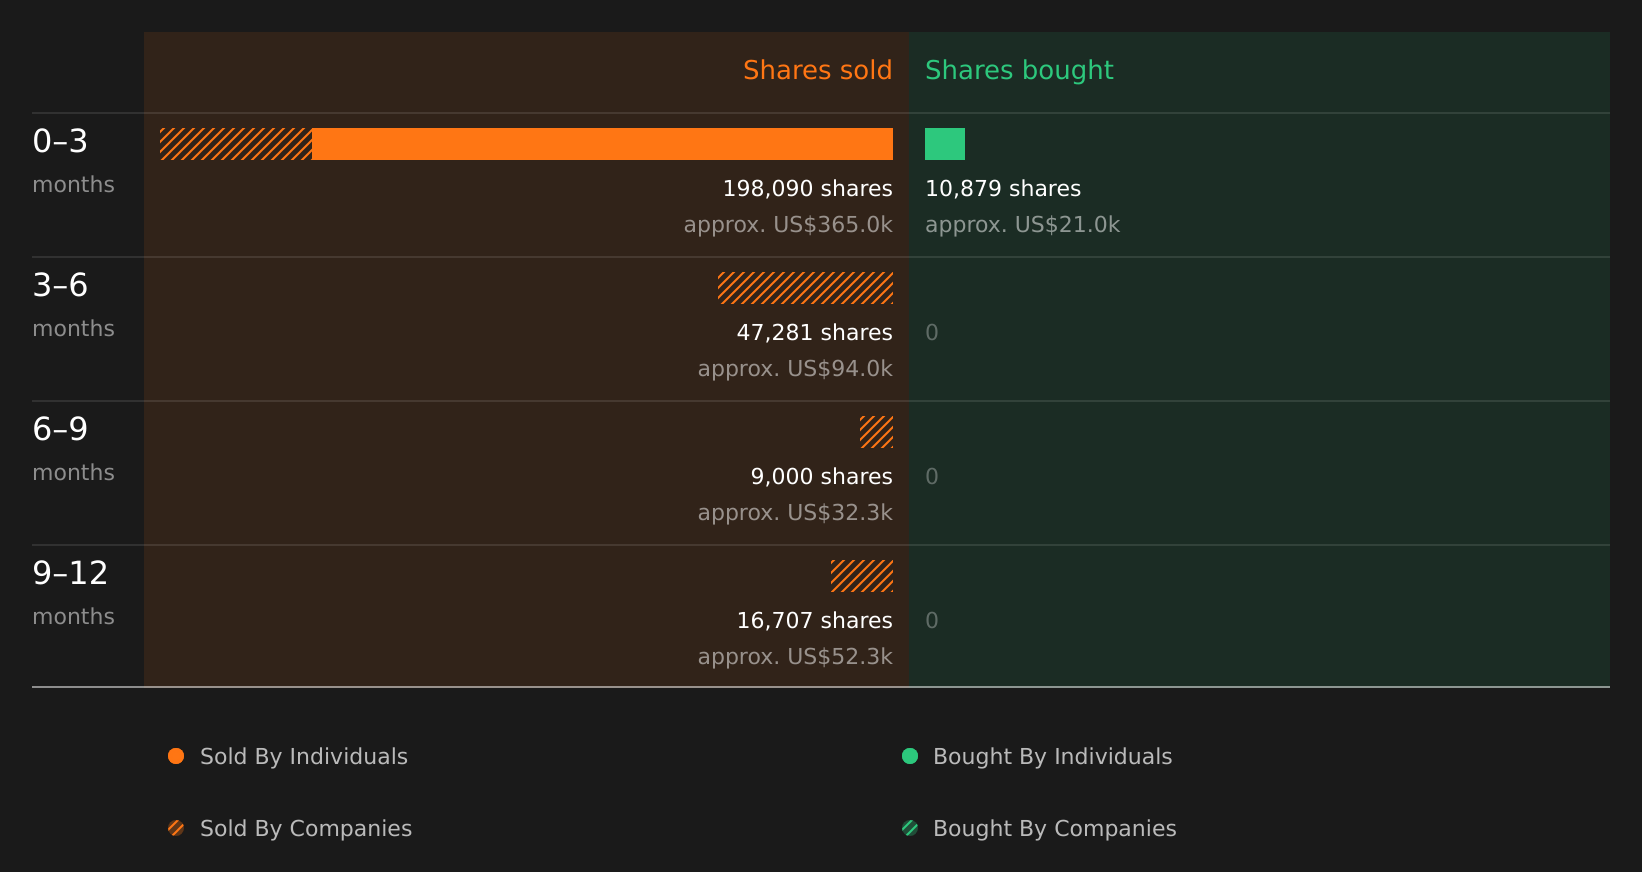Click the 0 bought value in 9–12 months row
Screen dimensions: 1642x872
(x=932, y=620)
